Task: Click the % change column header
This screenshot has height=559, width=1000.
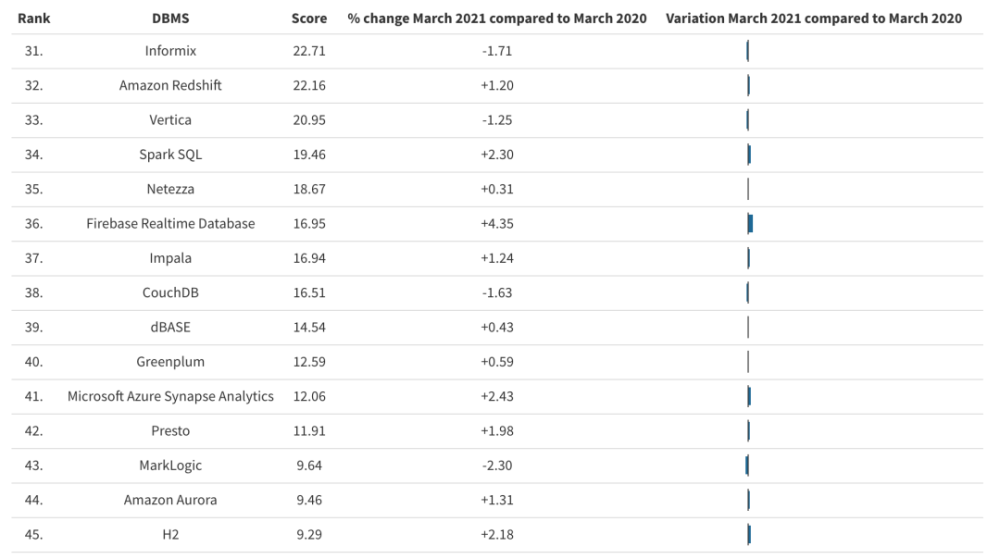Action: pyautogui.click(x=497, y=18)
